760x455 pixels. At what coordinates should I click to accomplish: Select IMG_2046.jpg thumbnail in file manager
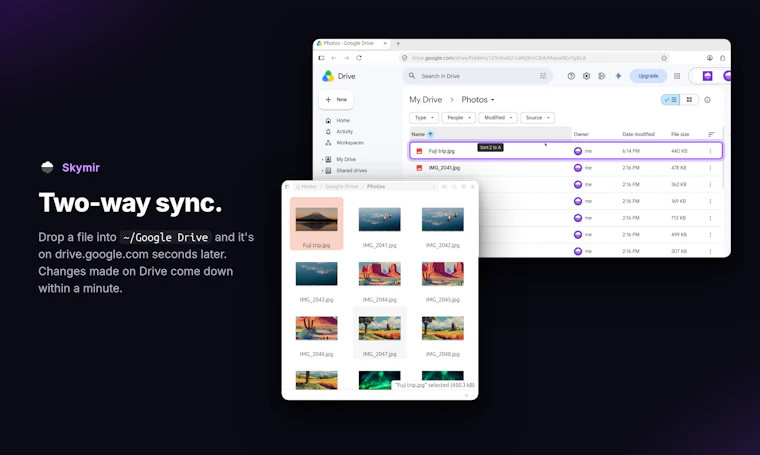pos(317,328)
